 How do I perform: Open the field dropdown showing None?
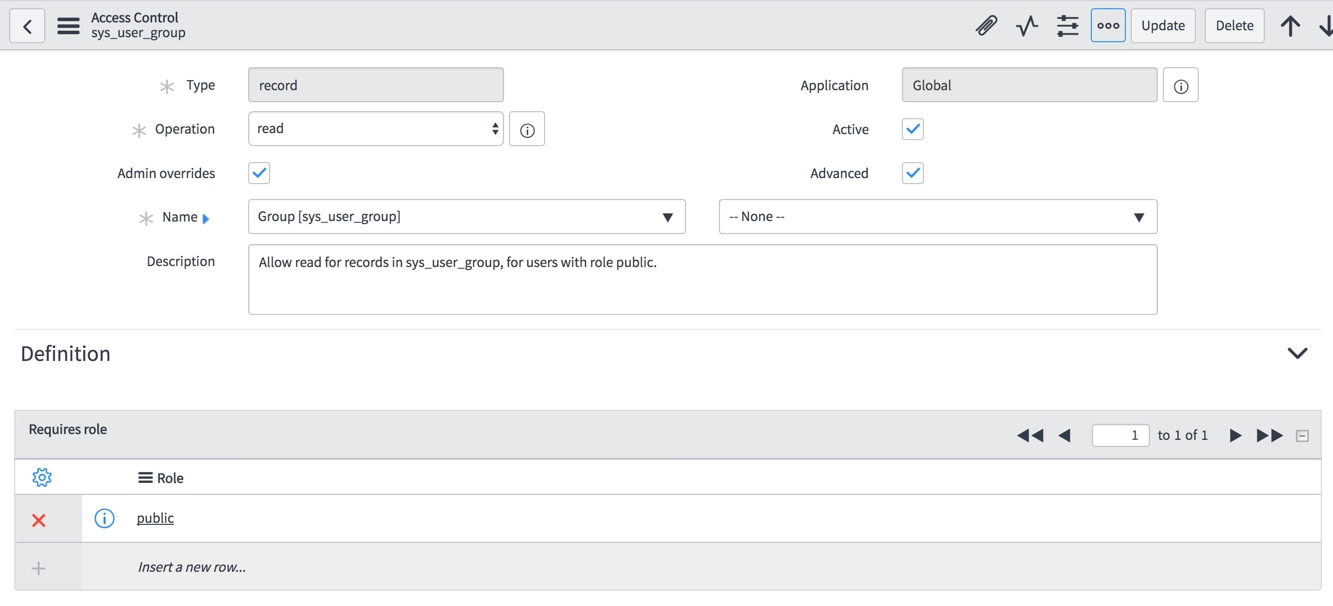pyautogui.click(x=938, y=217)
